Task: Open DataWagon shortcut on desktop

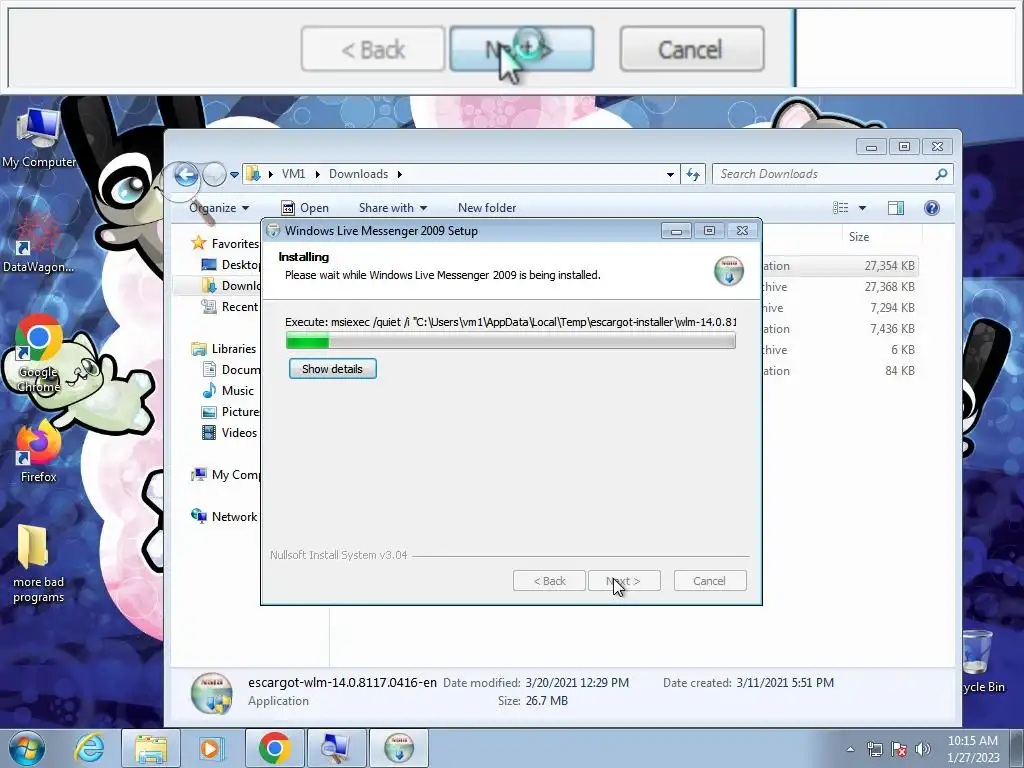Action: pyautogui.click(x=38, y=243)
